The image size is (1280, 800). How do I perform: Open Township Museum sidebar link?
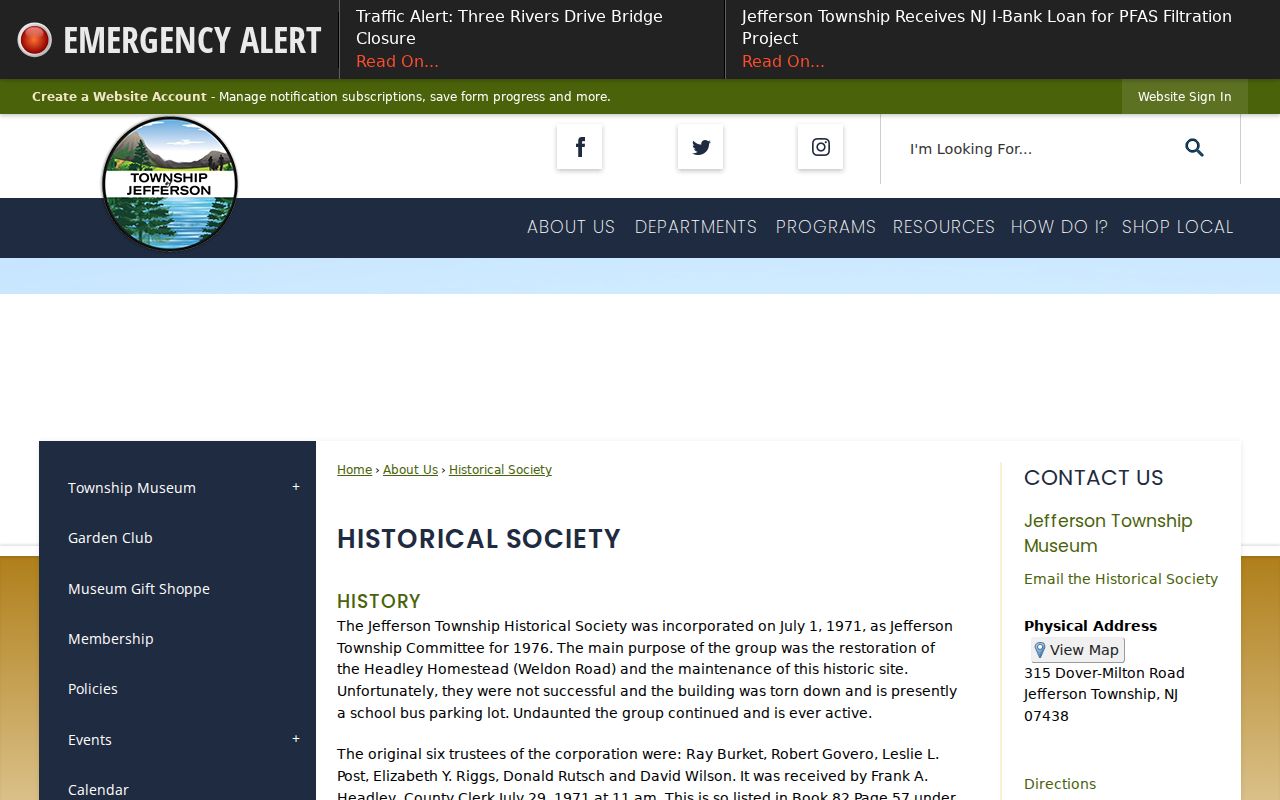tap(132, 488)
